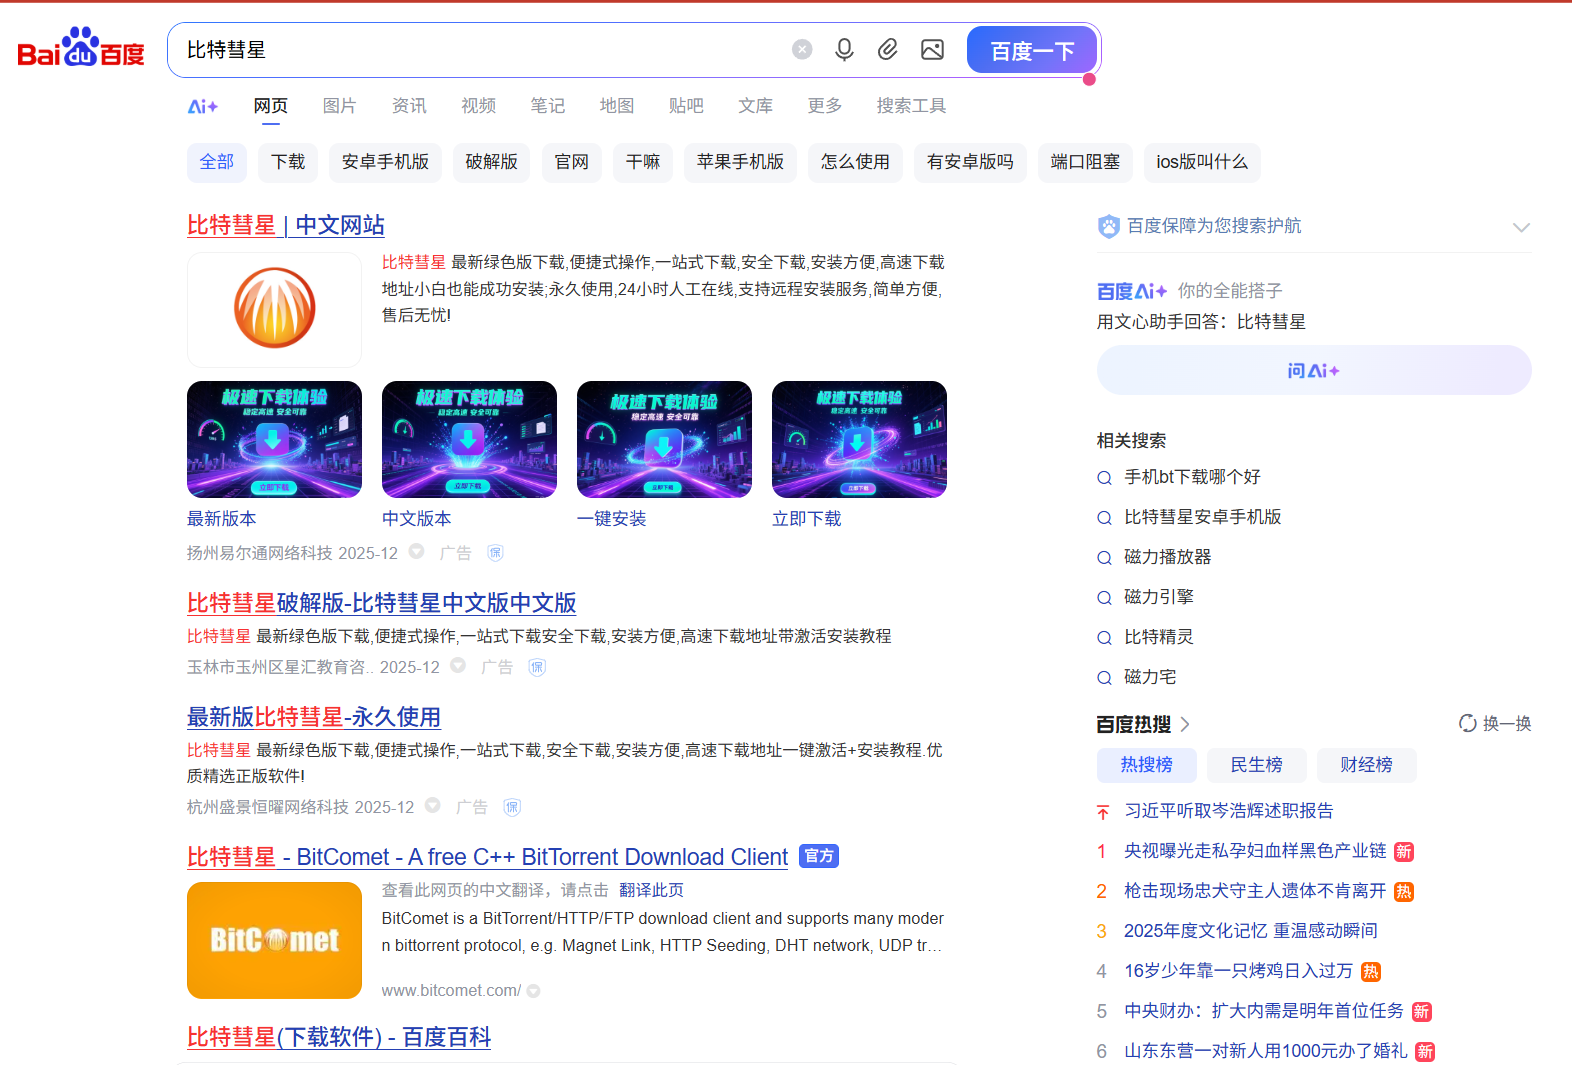Open image search via the picture icon
The height and width of the screenshot is (1065, 1572).
coord(932,50)
